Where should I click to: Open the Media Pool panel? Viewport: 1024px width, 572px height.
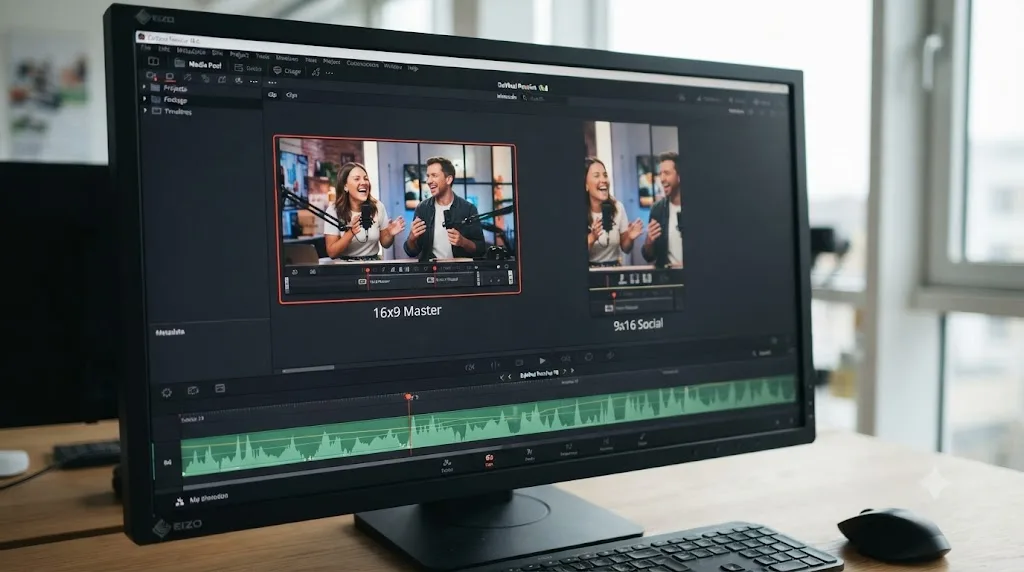click(198, 64)
